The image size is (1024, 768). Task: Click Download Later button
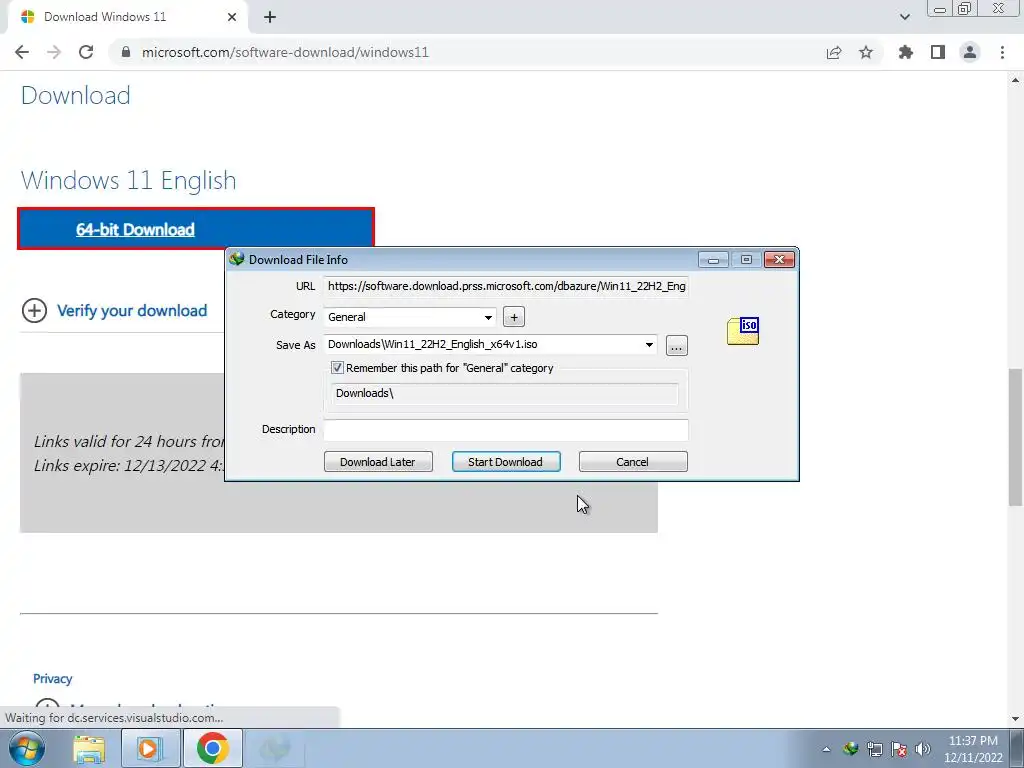pos(378,462)
